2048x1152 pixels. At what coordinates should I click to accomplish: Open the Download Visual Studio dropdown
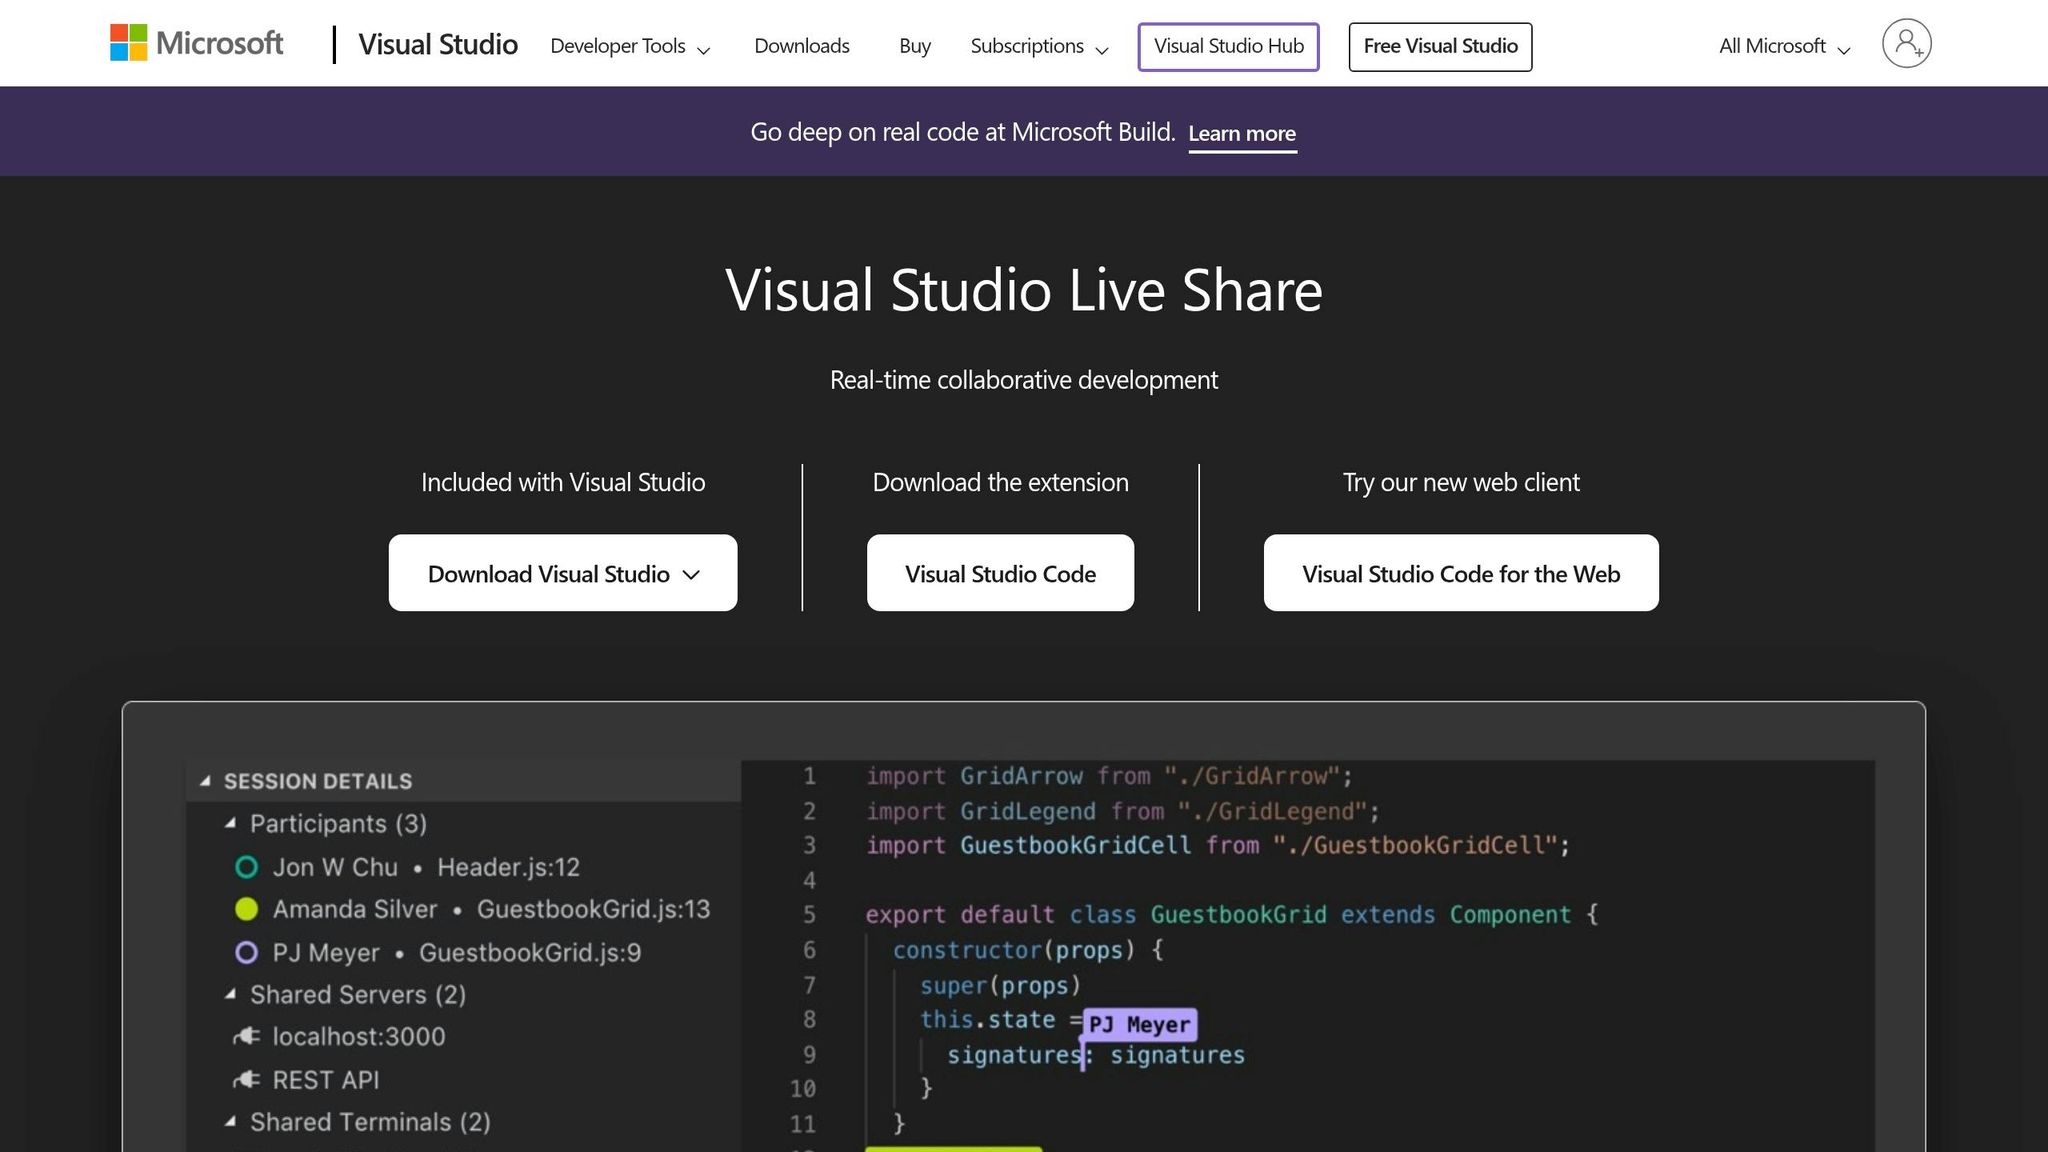[563, 573]
